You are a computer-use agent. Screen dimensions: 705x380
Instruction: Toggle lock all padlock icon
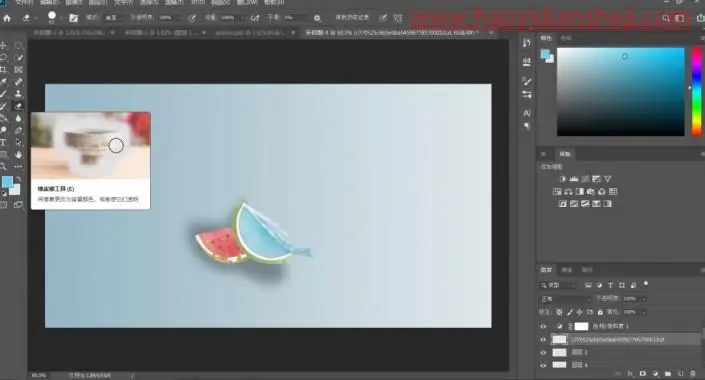coord(600,312)
